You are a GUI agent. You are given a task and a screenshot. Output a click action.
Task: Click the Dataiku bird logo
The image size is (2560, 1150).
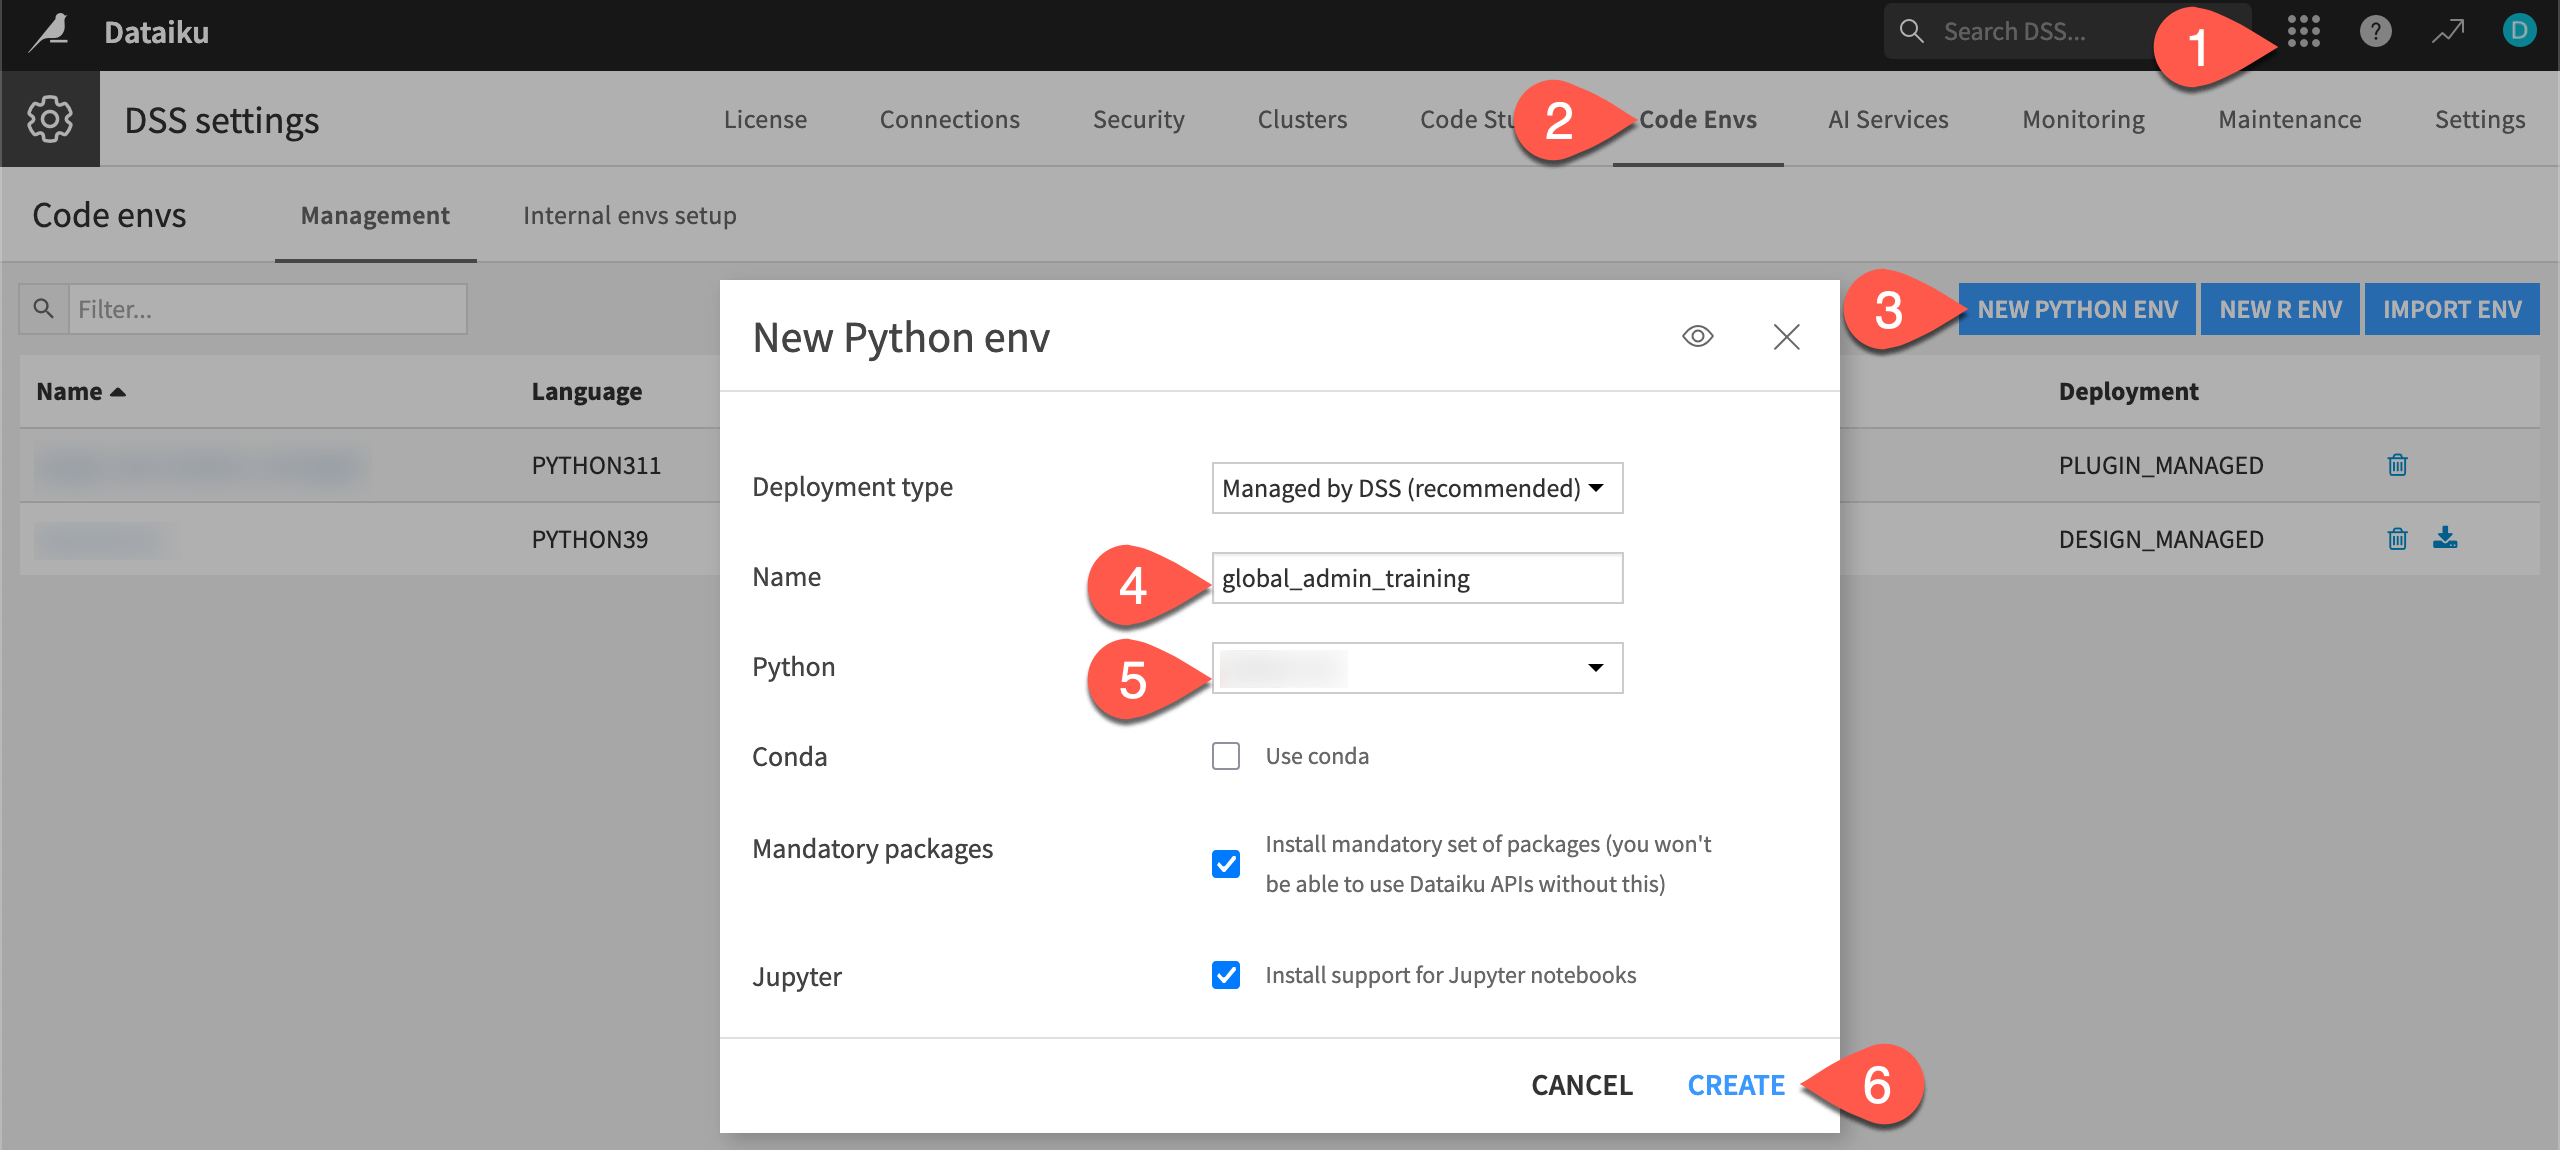point(49,32)
